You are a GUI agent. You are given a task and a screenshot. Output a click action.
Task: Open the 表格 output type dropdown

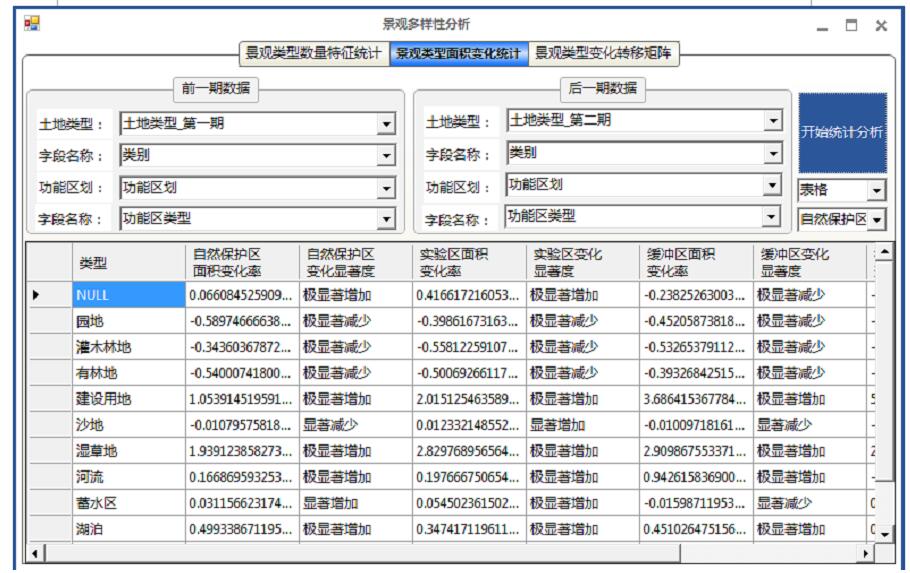(876, 190)
